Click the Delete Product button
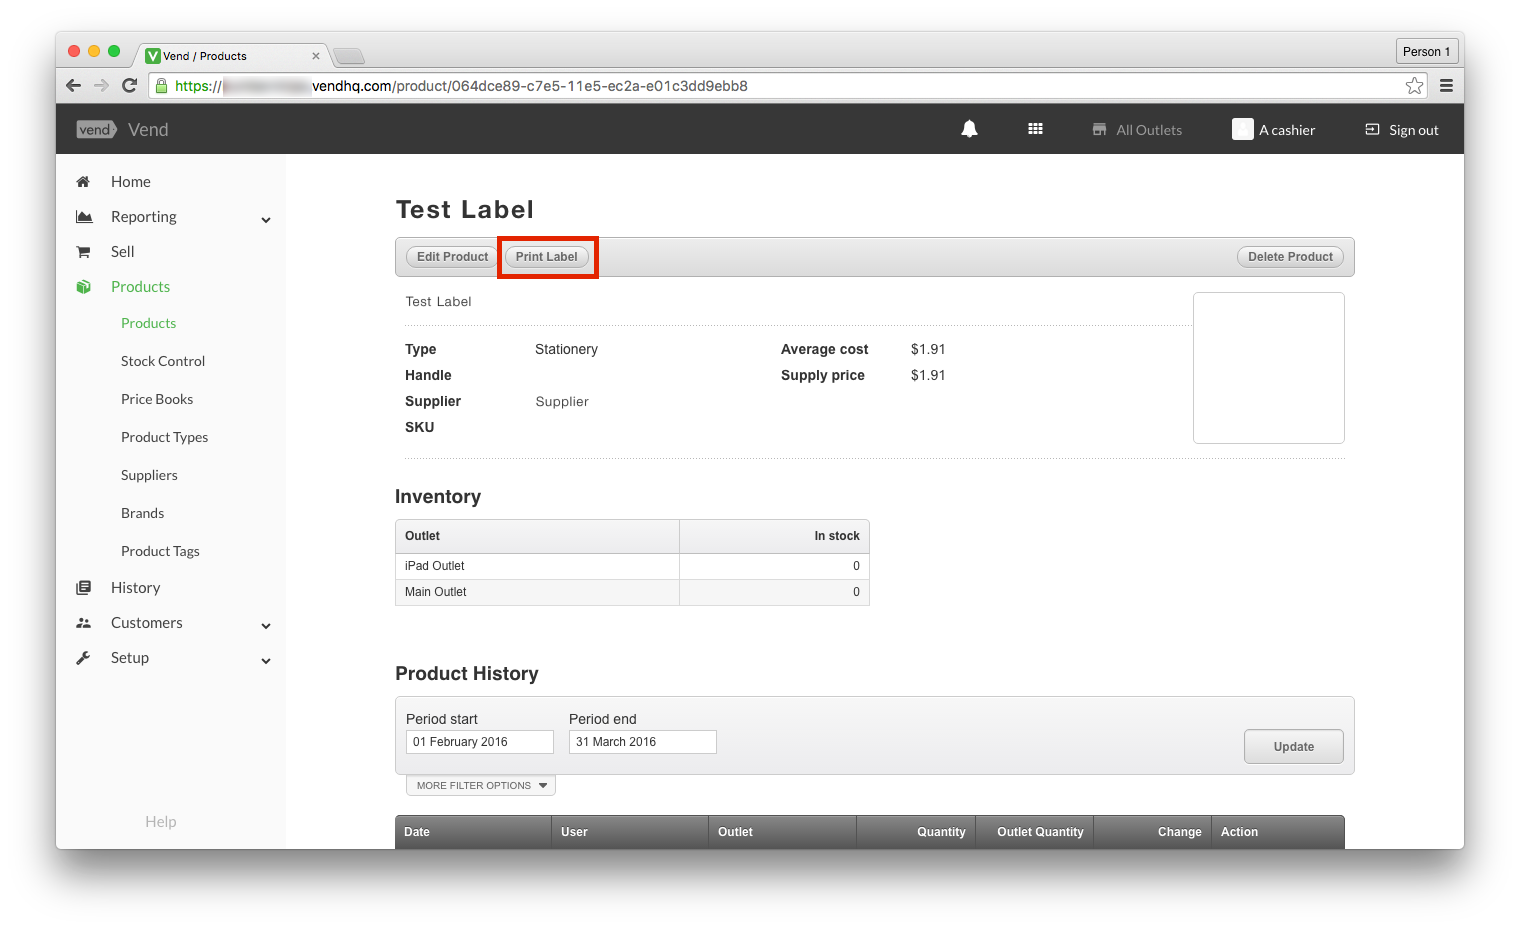1520x929 pixels. pos(1290,257)
